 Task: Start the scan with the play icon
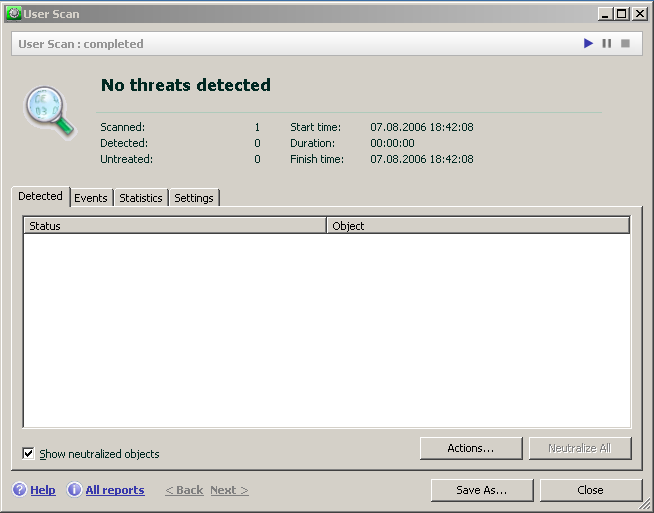[x=588, y=43]
